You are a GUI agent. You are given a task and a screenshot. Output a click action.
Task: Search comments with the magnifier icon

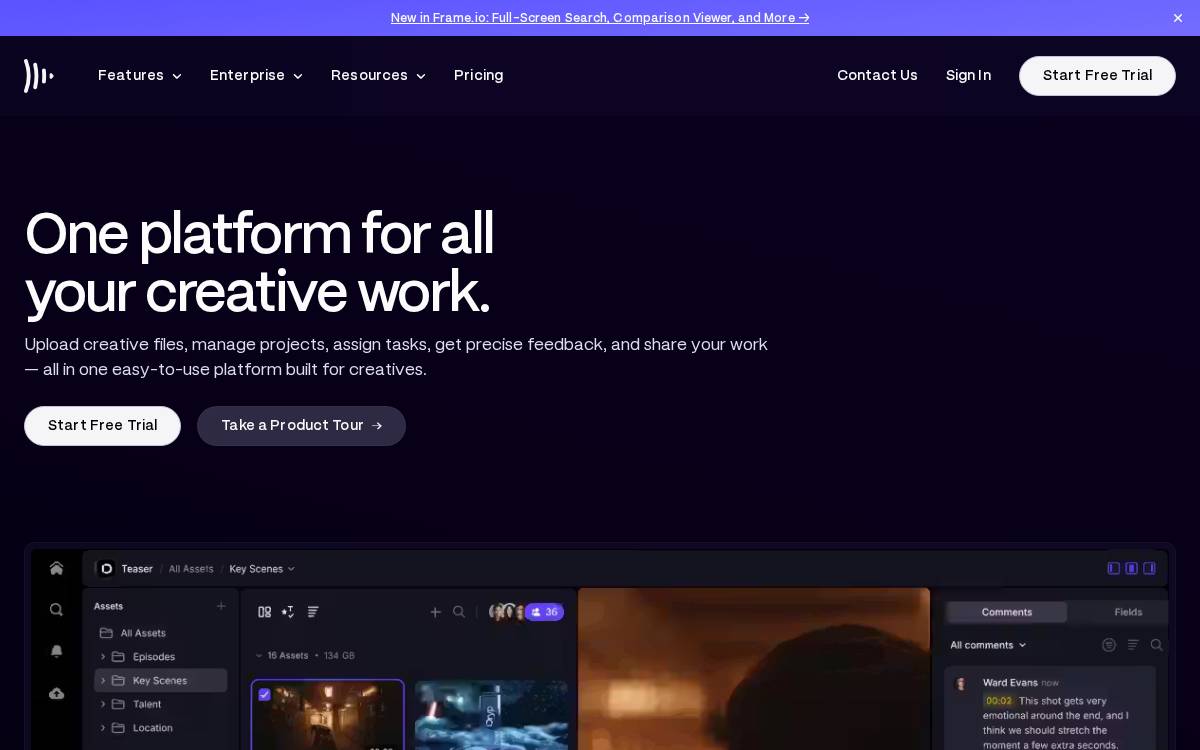(1156, 645)
